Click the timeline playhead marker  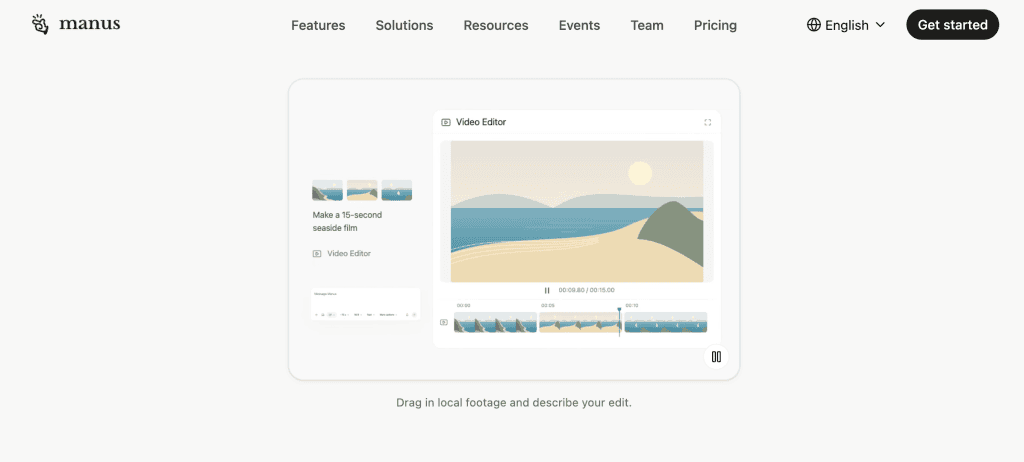coord(619,310)
